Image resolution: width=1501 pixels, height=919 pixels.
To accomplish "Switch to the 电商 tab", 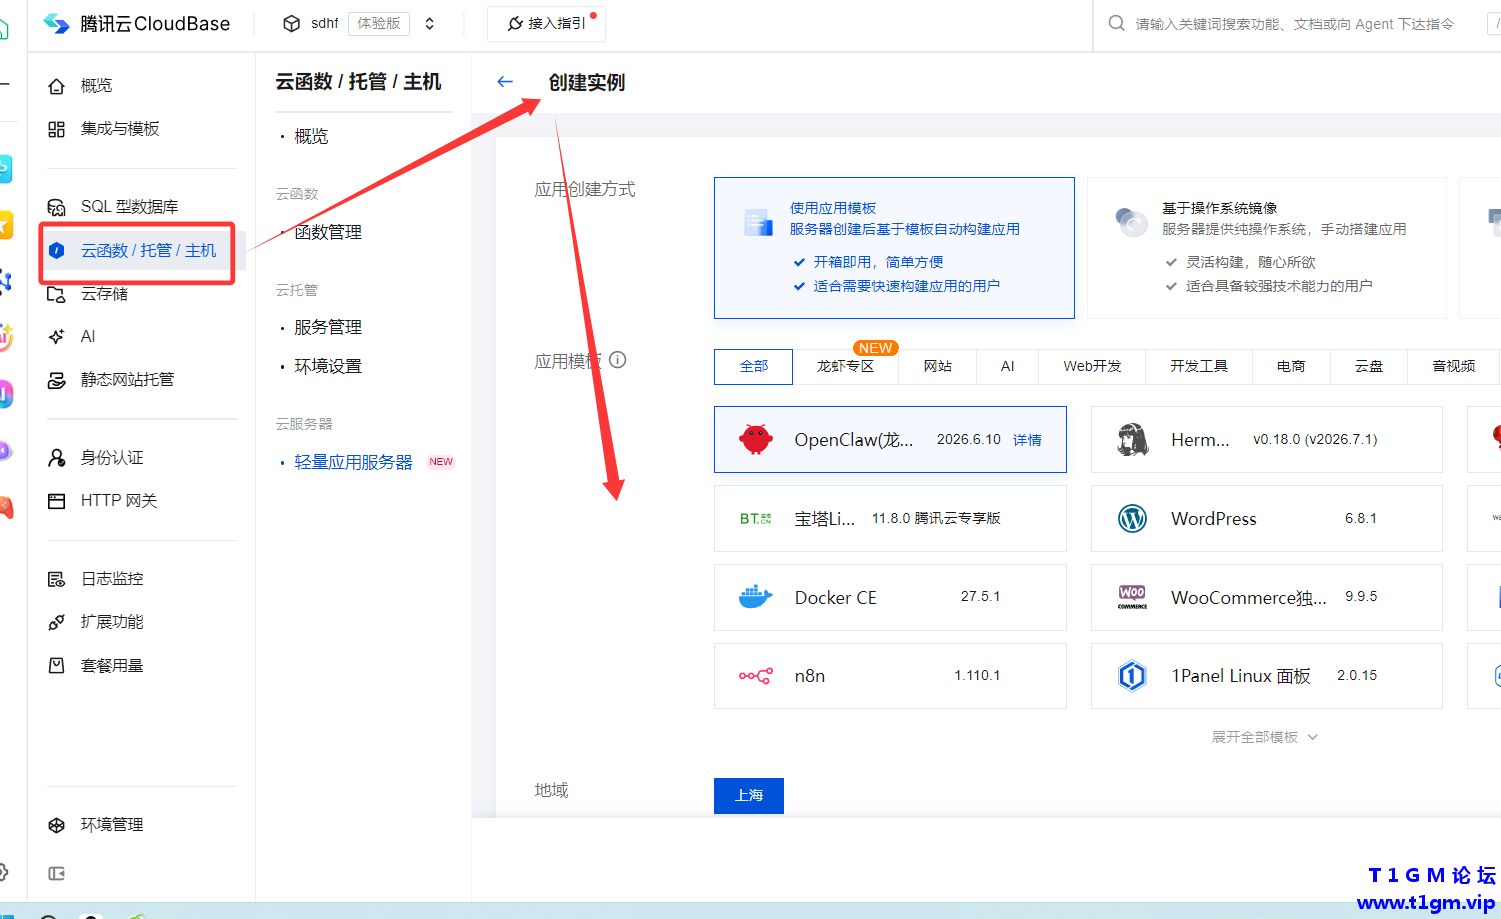I will point(1291,367).
